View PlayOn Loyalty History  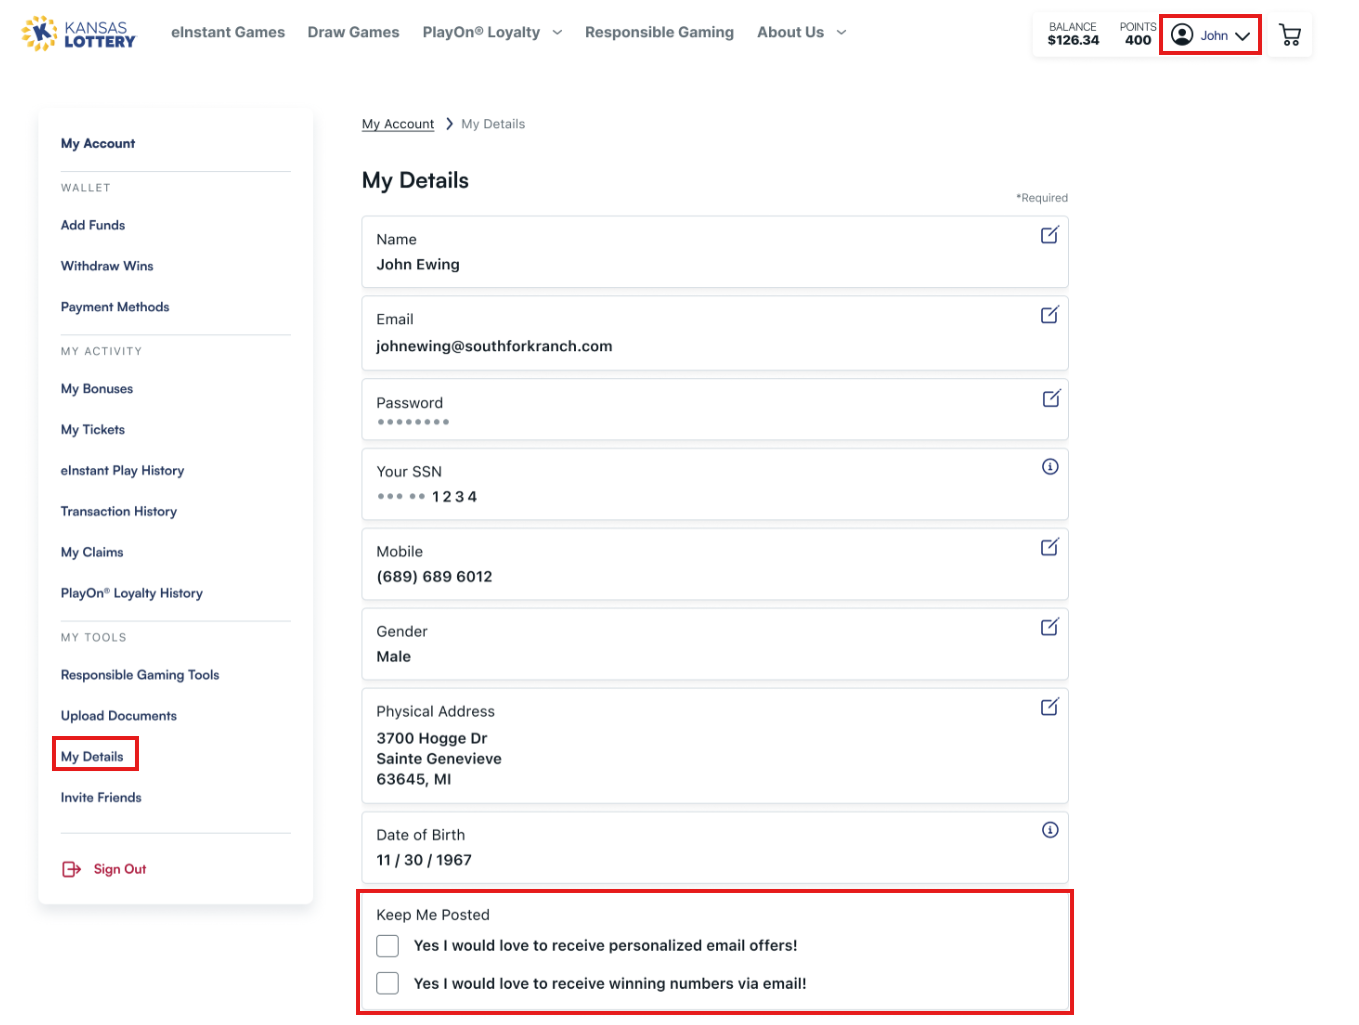click(132, 593)
